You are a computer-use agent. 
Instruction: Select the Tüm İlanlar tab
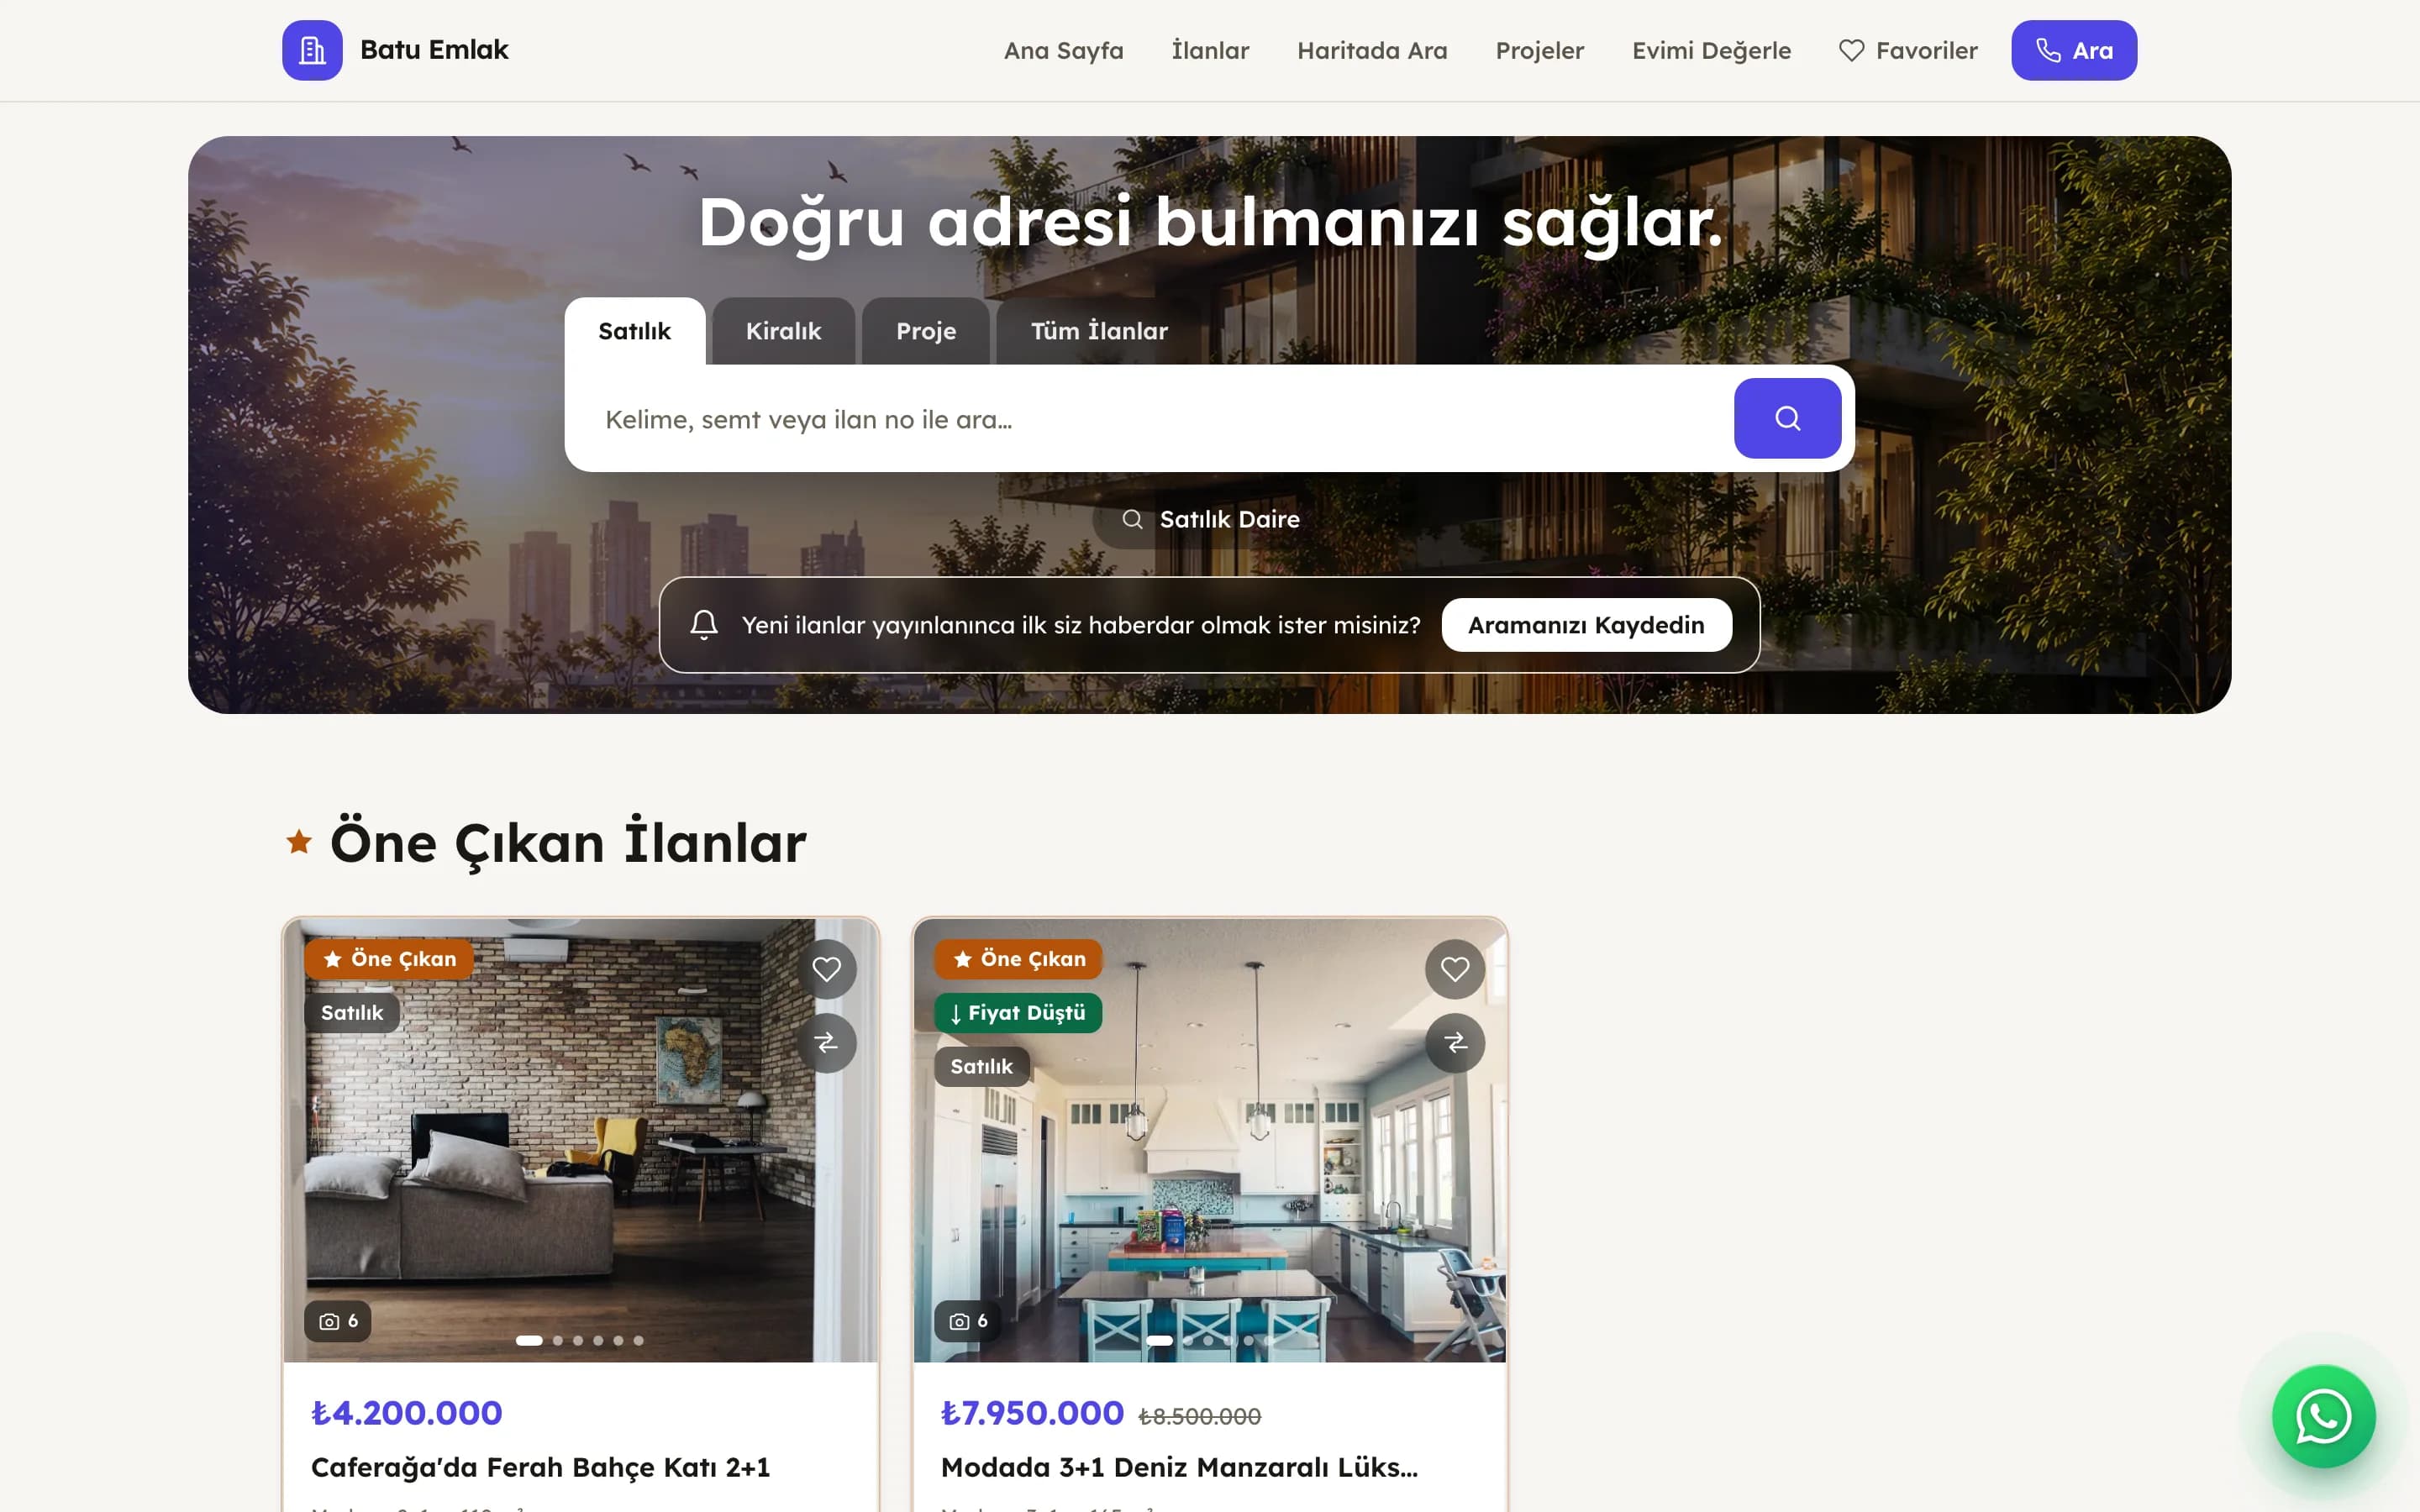point(1099,331)
